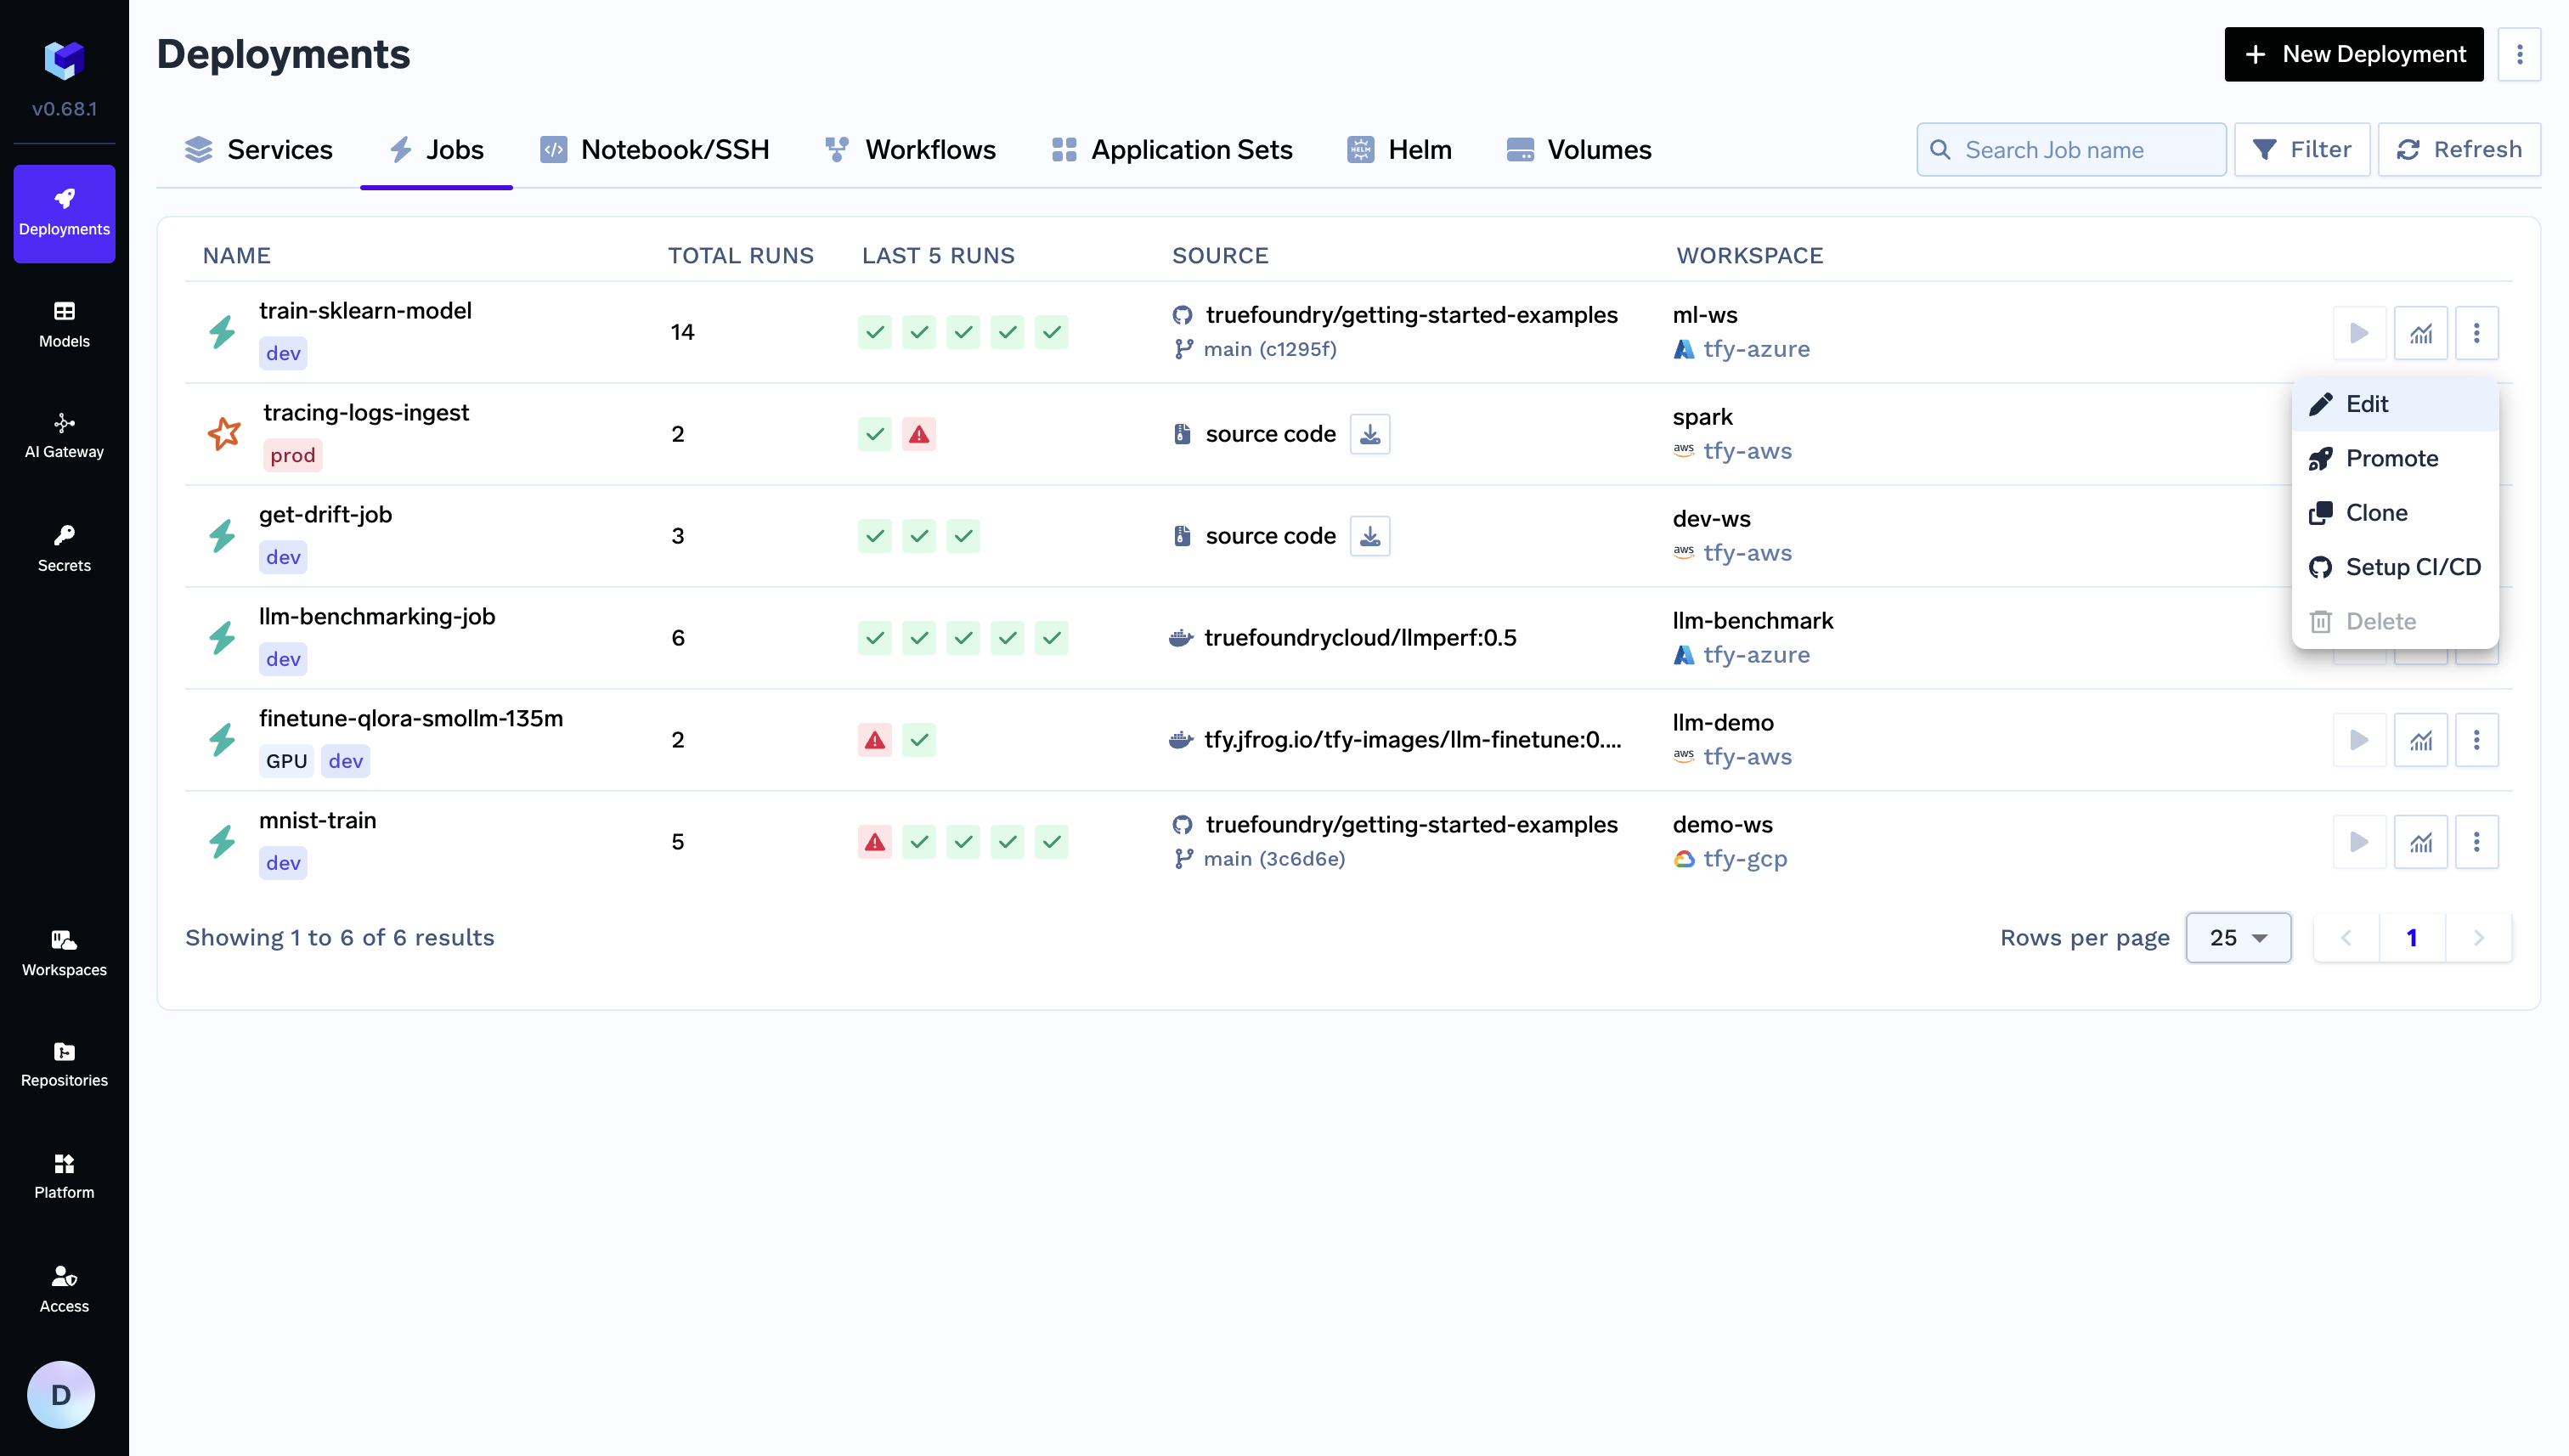Download source code for tracing-logs-ingest
The image size is (2569, 1456).
(x=1369, y=434)
